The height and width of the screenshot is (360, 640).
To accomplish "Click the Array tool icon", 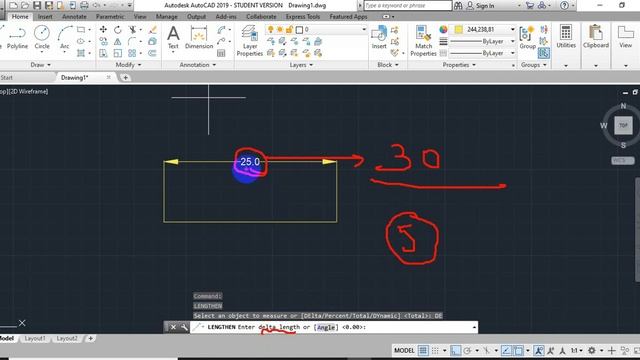I will click(x=132, y=53).
